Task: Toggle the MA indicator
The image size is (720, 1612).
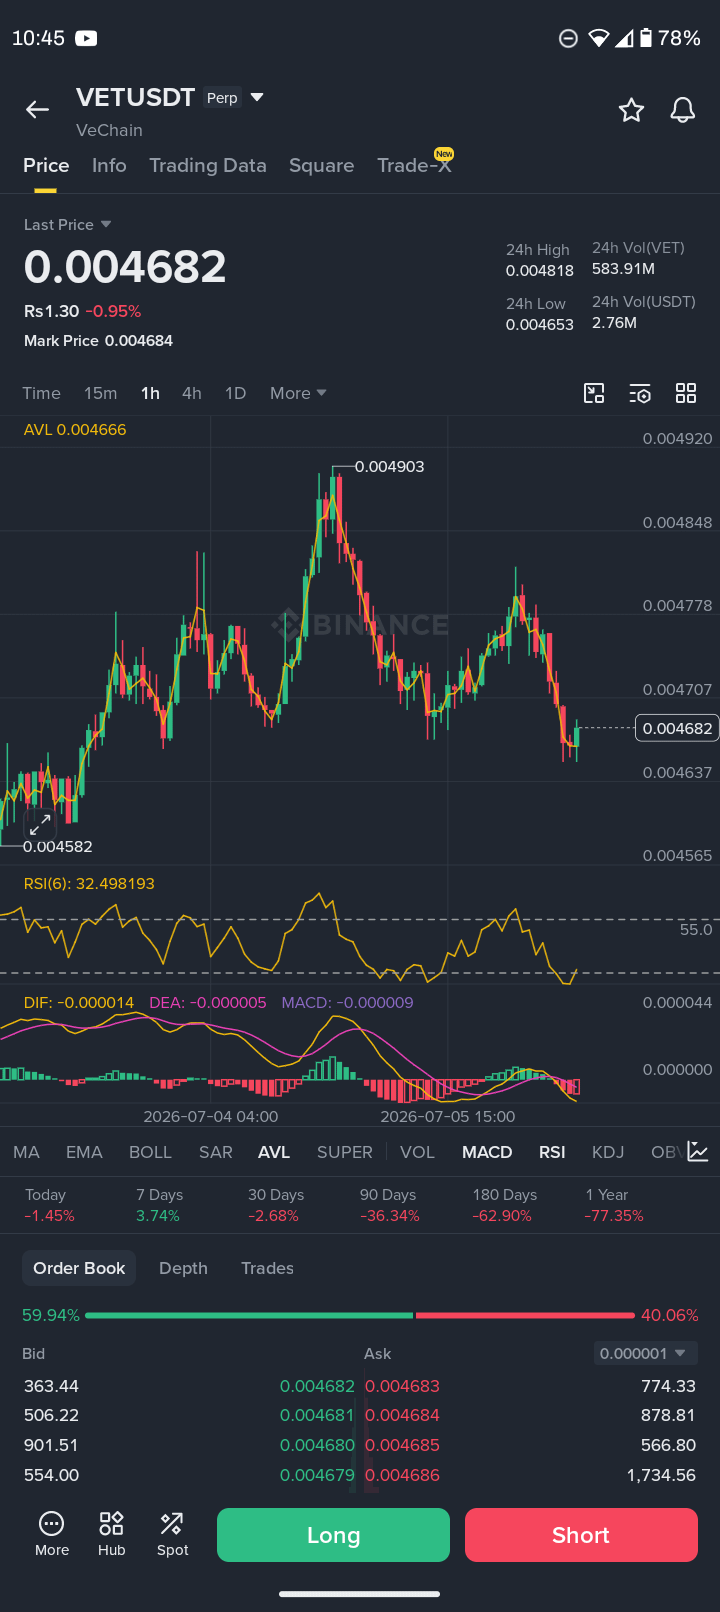Action: click(x=27, y=1152)
